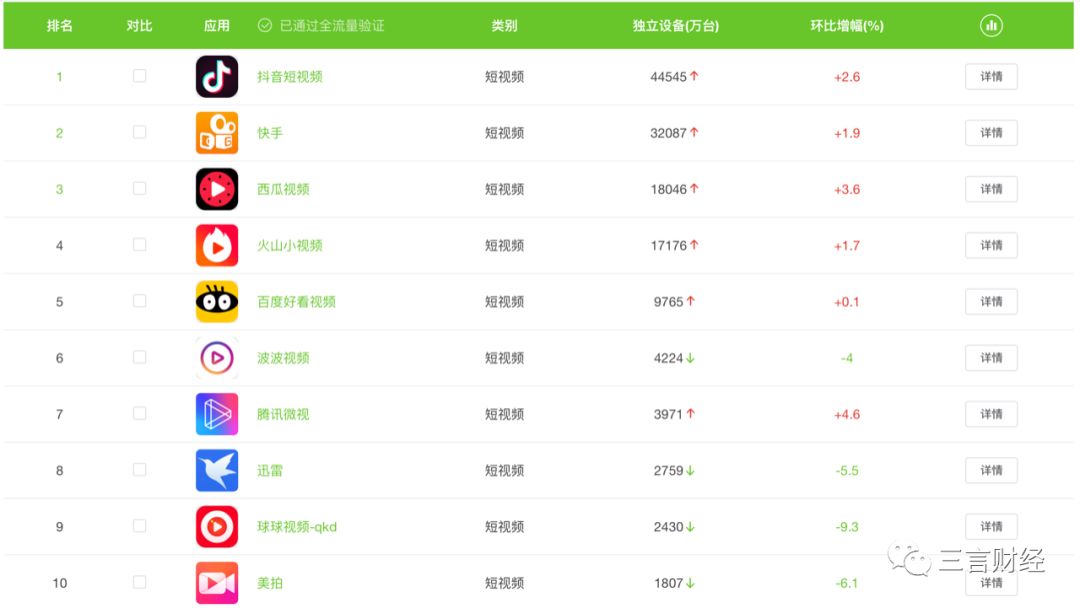Open 详情 details for 快手
The width and height of the screenshot is (1080, 608).
coord(991,133)
